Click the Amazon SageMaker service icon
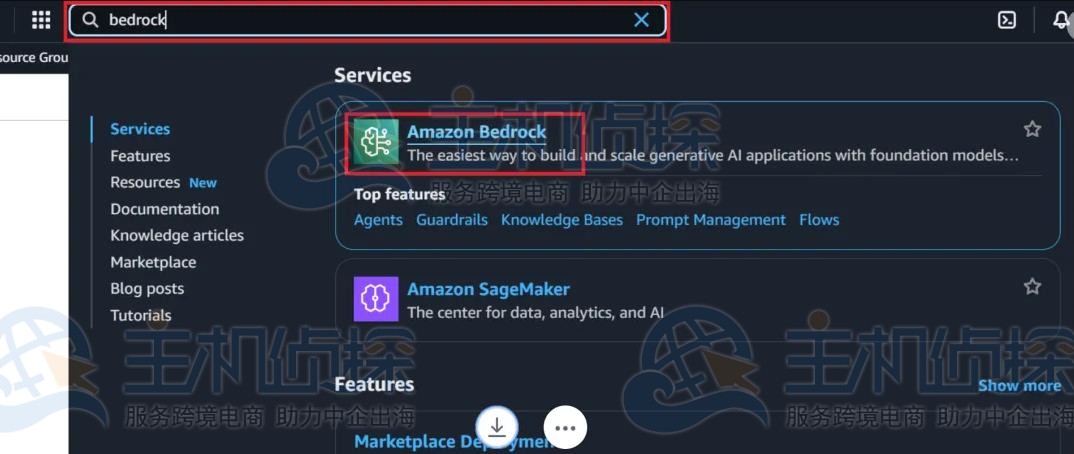This screenshot has width=1074, height=454. [376, 299]
